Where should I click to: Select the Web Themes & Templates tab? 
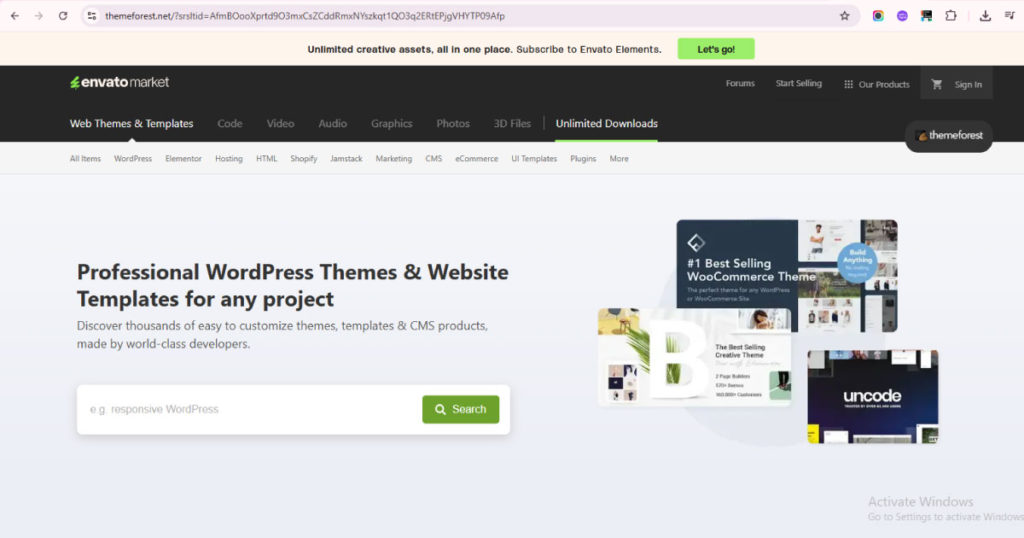coord(131,123)
